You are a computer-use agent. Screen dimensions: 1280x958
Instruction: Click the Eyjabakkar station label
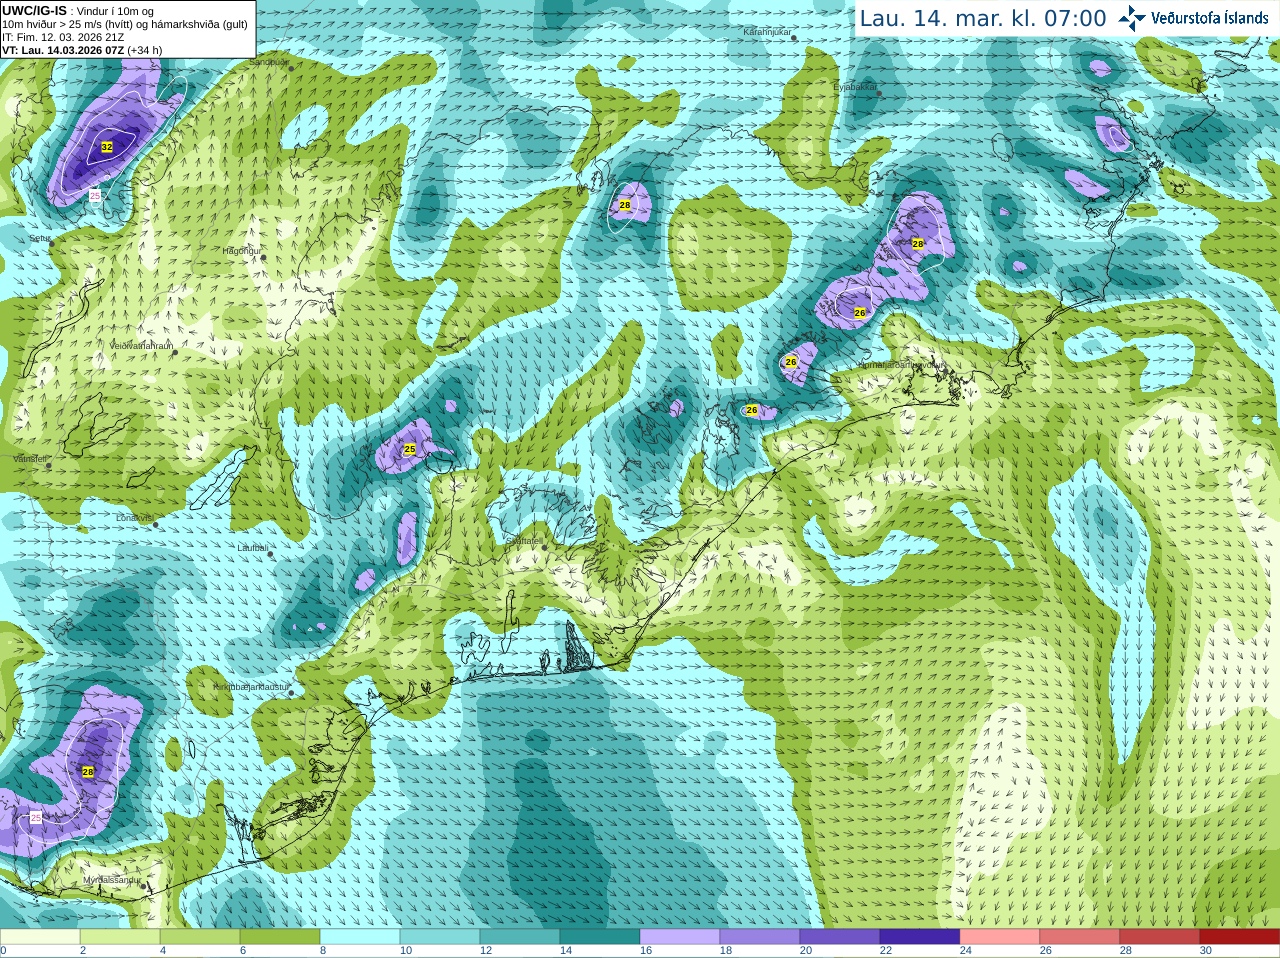click(x=855, y=88)
